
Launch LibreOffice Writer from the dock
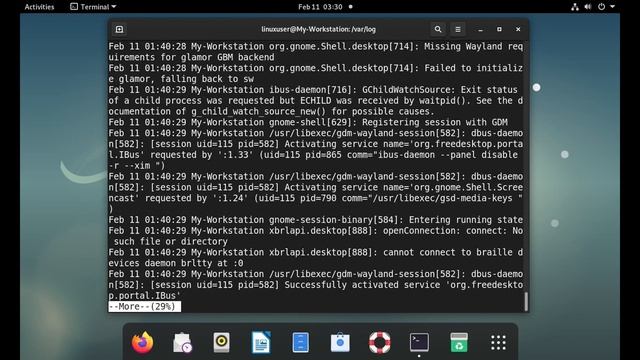(x=261, y=342)
